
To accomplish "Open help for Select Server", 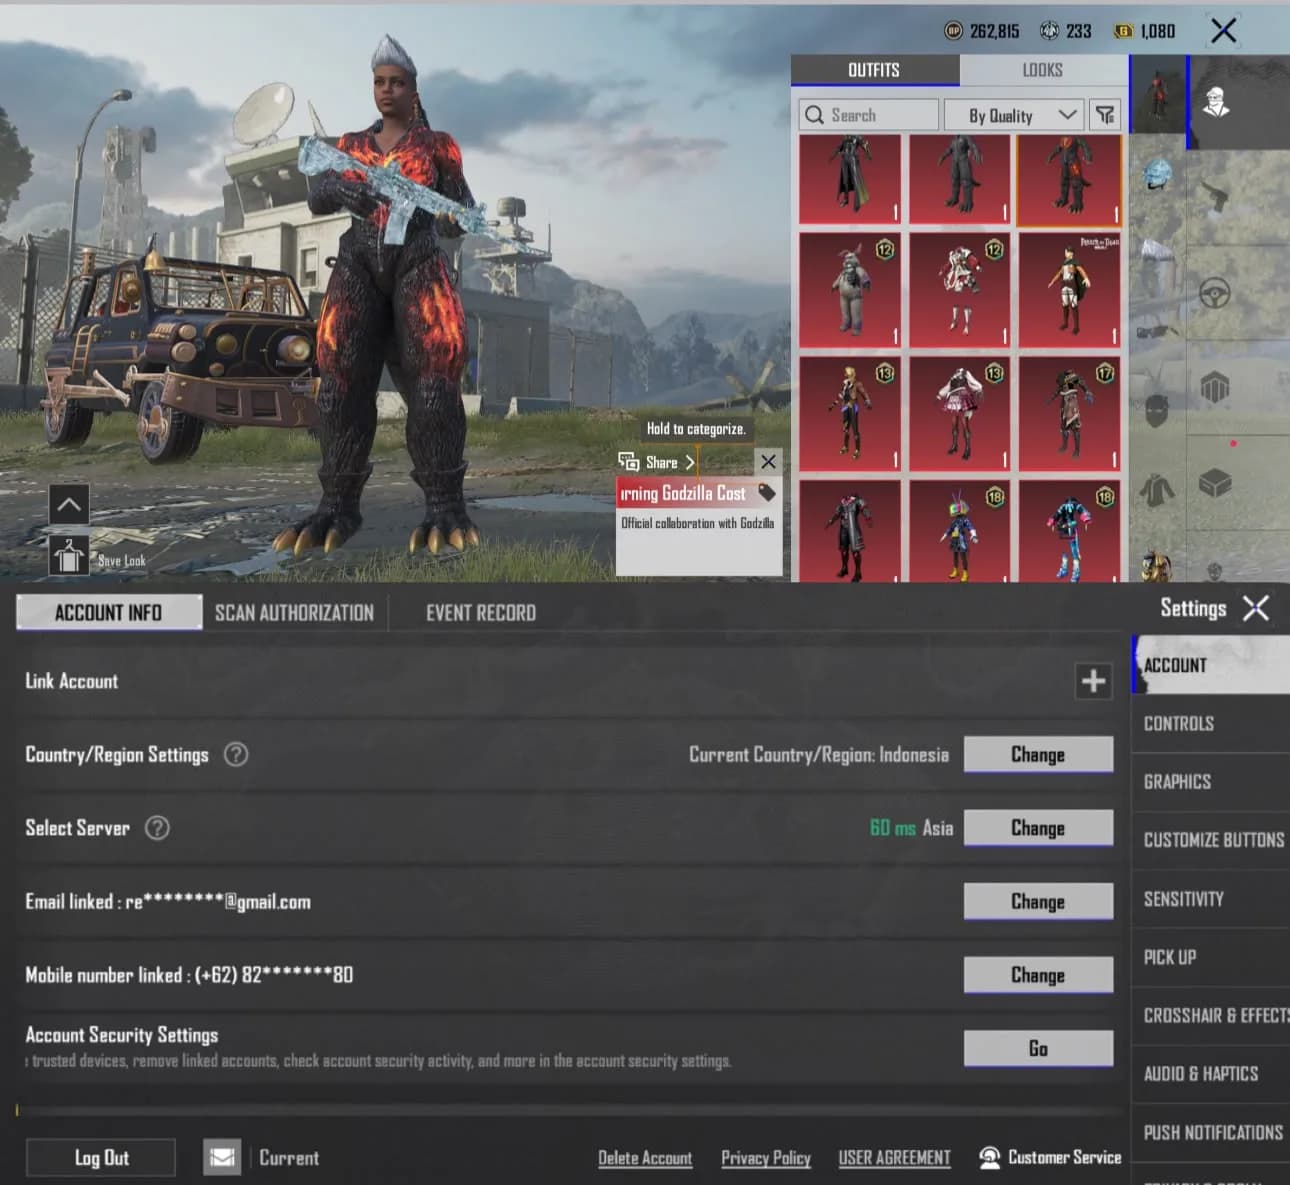I will pos(157,828).
